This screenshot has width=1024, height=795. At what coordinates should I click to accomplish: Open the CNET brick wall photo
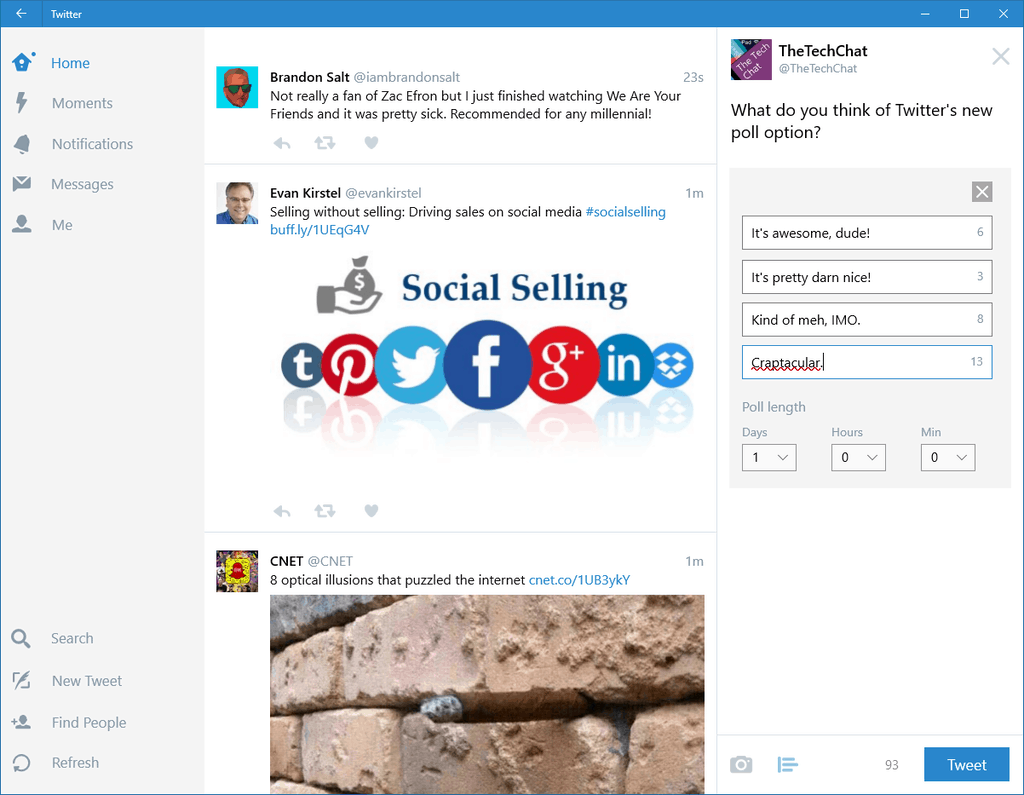click(x=487, y=694)
